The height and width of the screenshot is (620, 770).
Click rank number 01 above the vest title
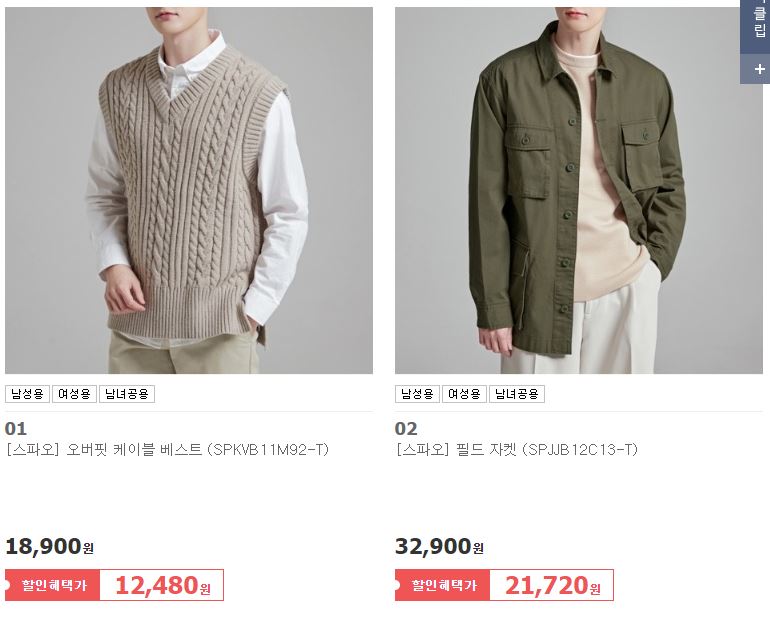16,429
